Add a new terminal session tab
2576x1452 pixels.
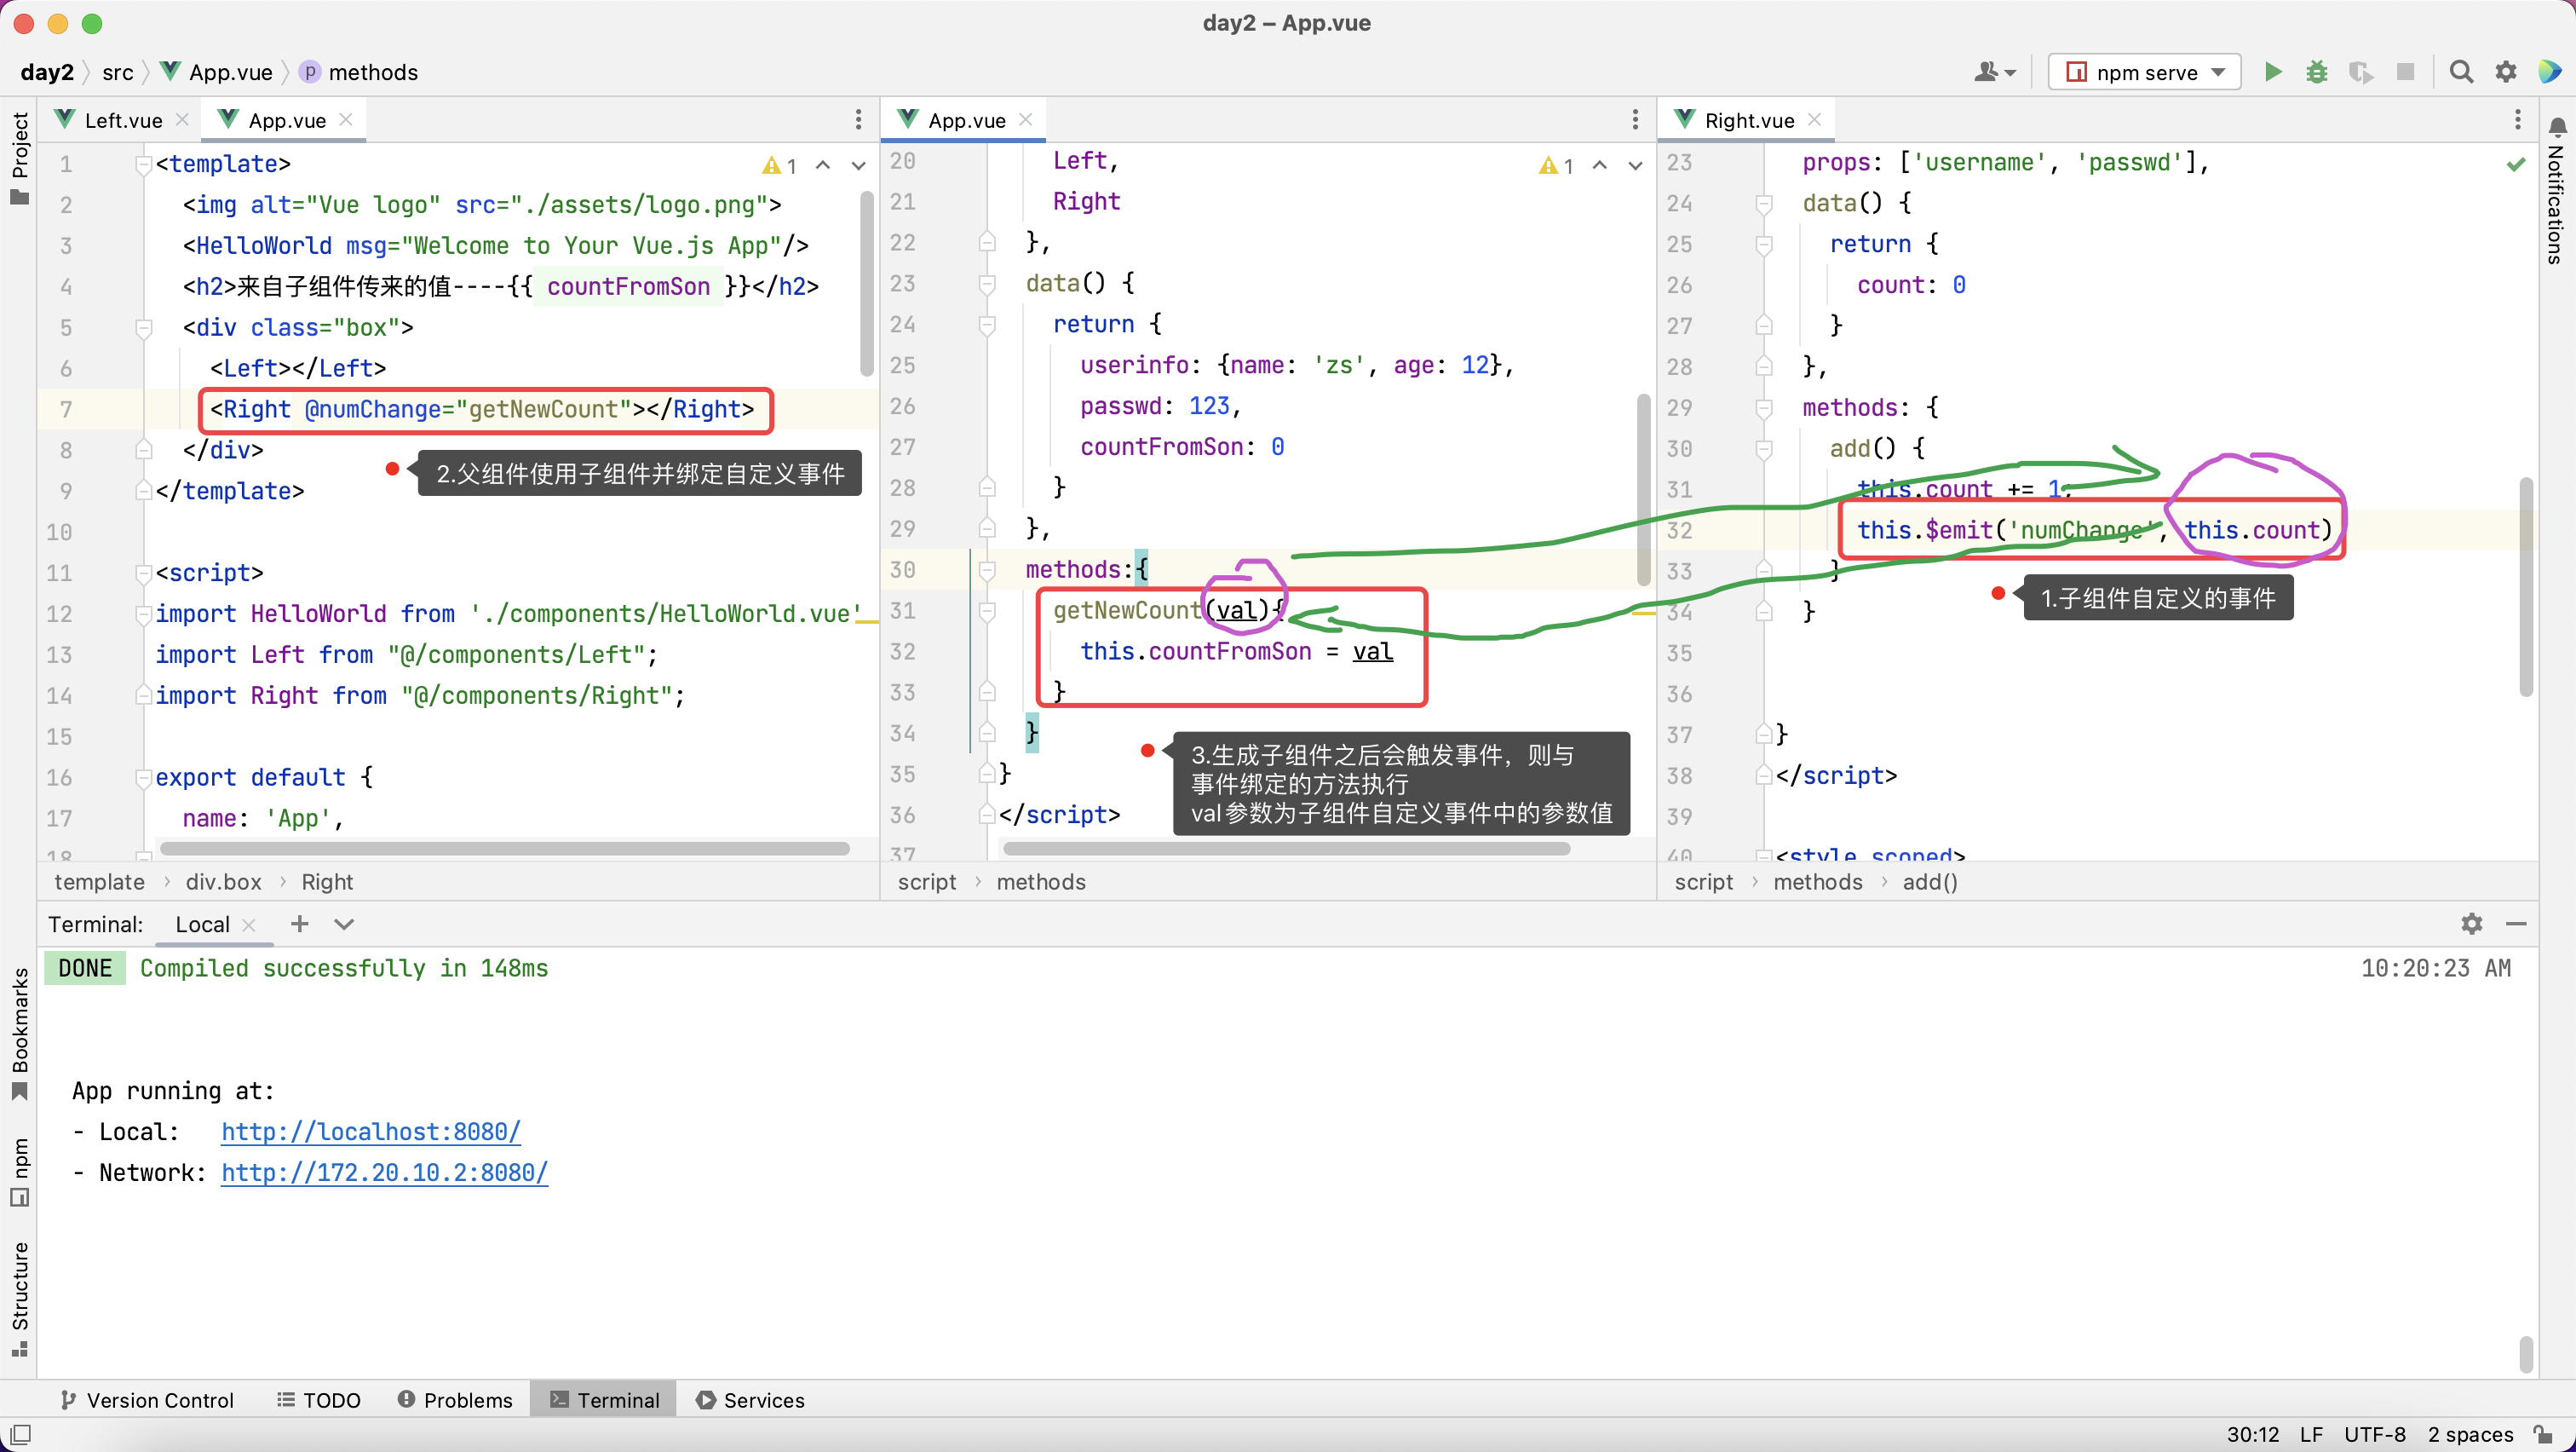tap(299, 924)
